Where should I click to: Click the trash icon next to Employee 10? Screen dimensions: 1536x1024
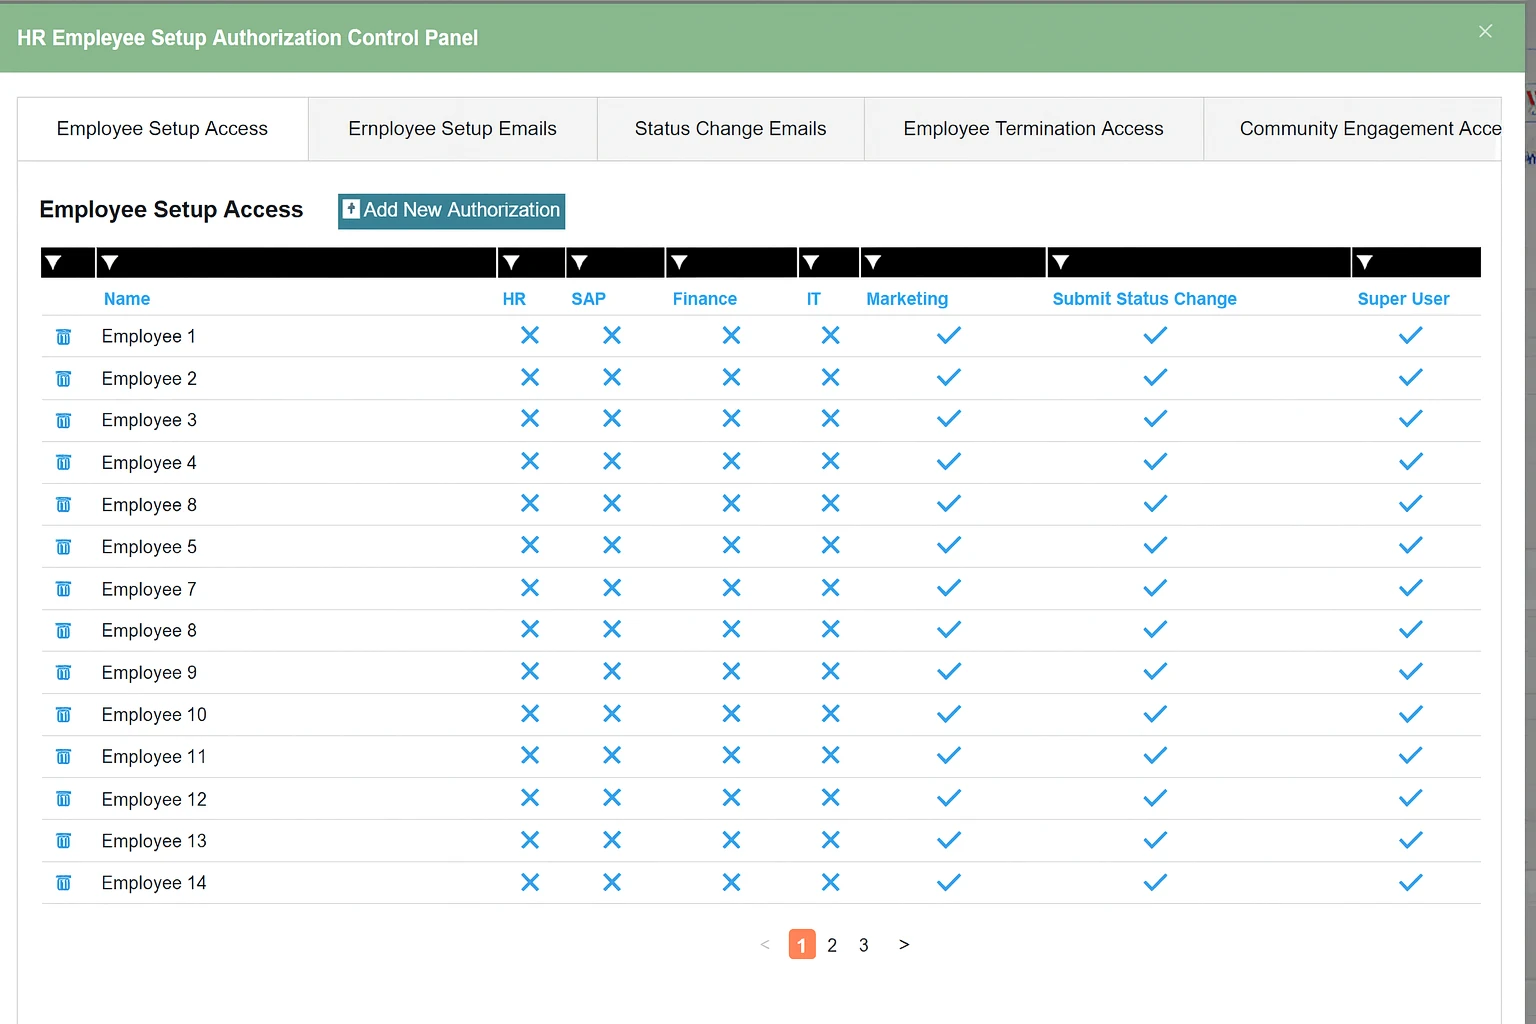coord(63,715)
